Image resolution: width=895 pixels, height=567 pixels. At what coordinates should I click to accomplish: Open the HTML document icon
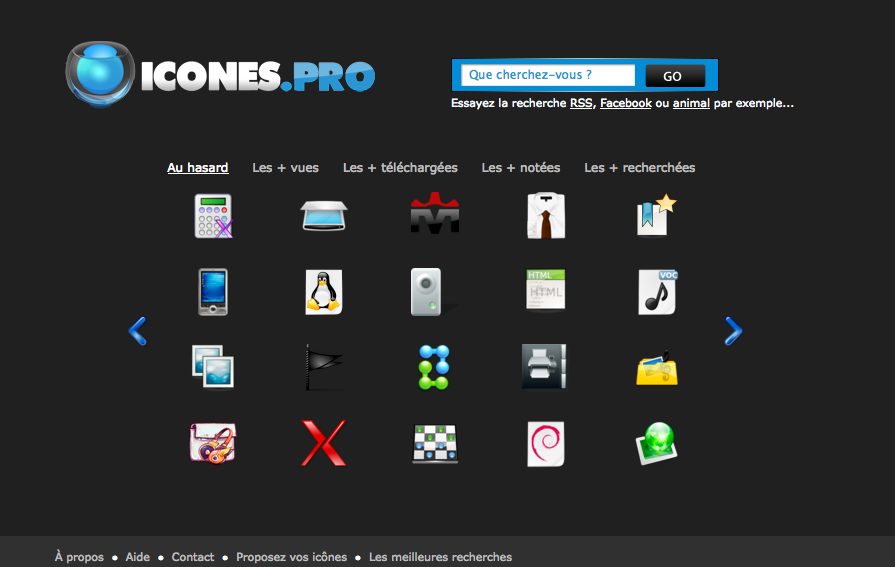[546, 291]
